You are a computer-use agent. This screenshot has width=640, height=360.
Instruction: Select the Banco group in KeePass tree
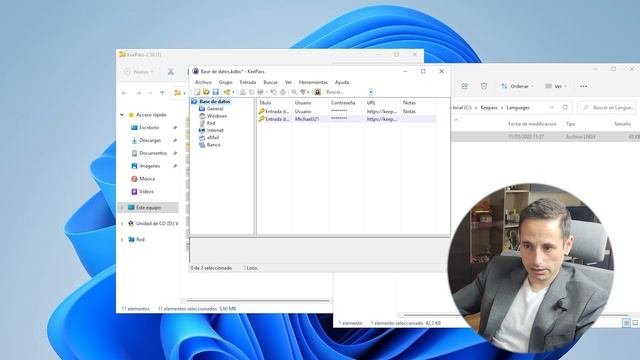[x=213, y=144]
